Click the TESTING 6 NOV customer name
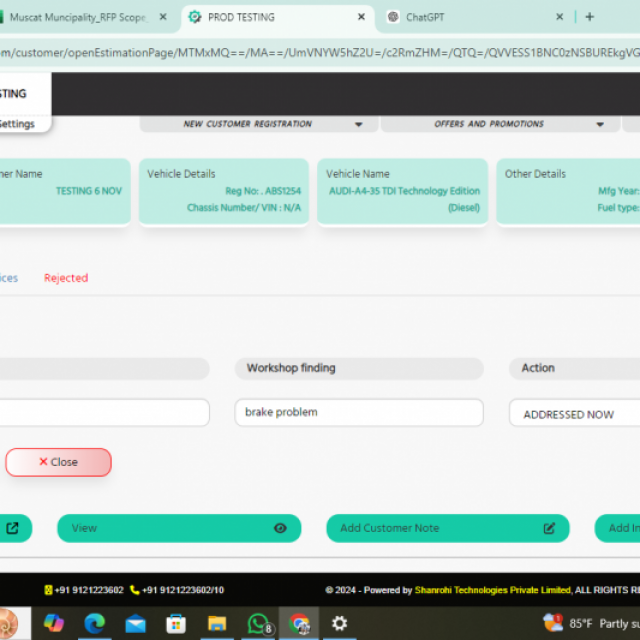Viewport: 640px width, 640px height. tap(89, 191)
